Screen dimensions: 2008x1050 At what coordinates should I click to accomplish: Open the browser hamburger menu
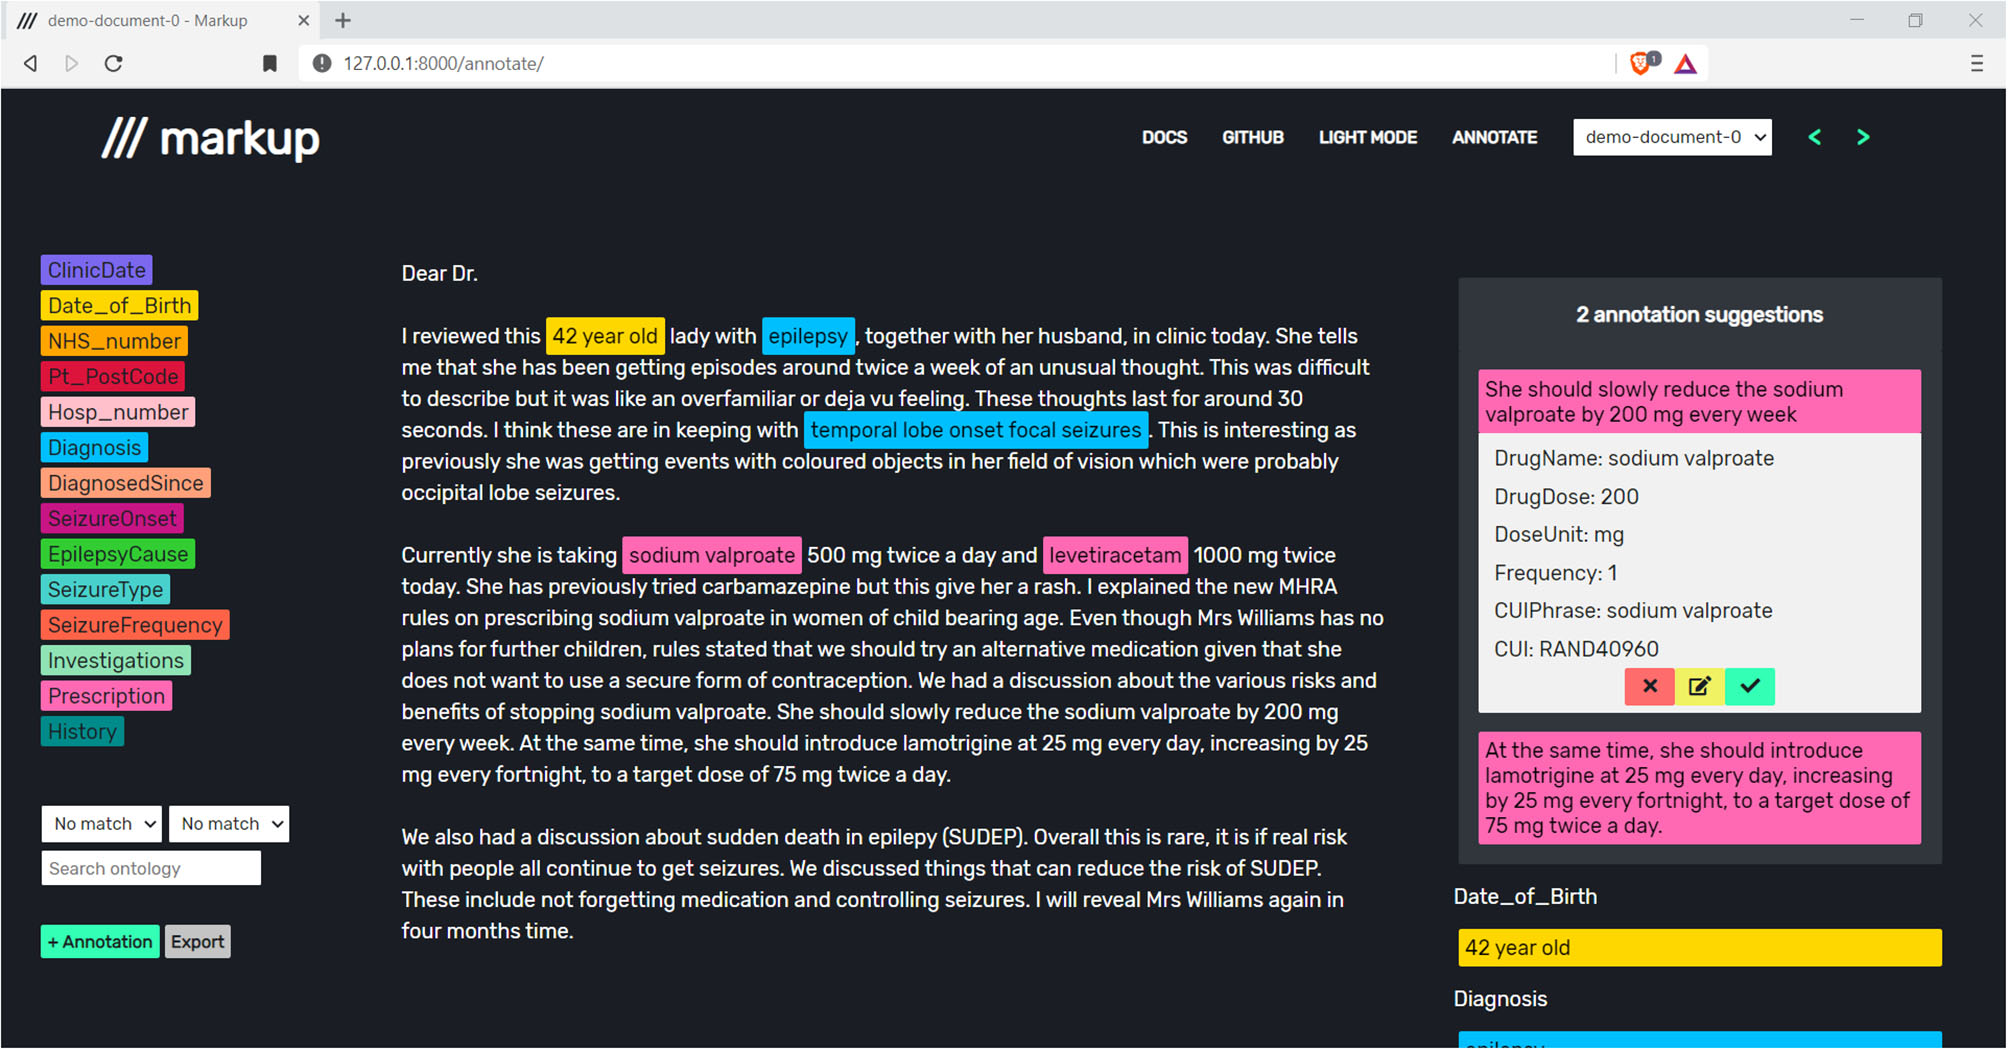tap(1976, 63)
